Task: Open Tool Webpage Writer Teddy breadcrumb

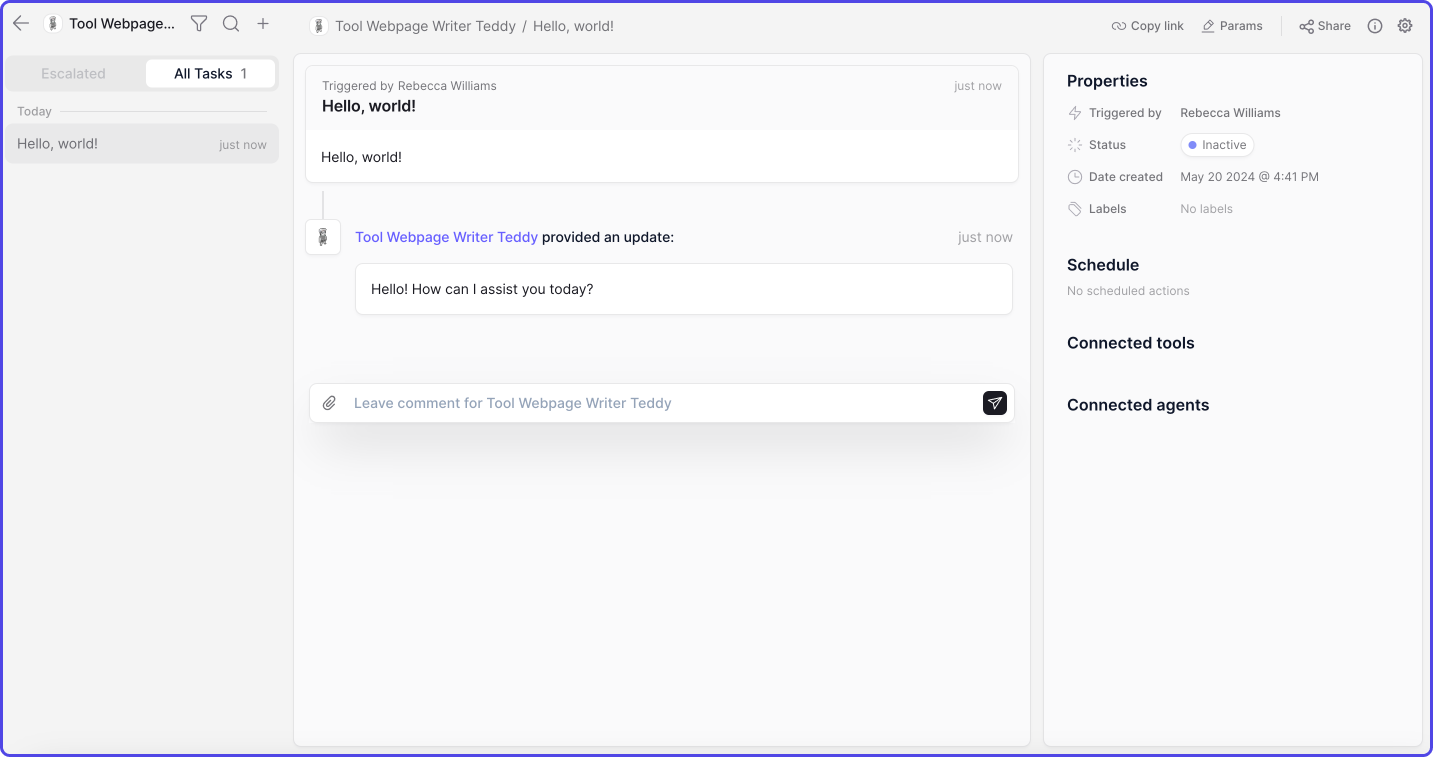Action: point(425,26)
